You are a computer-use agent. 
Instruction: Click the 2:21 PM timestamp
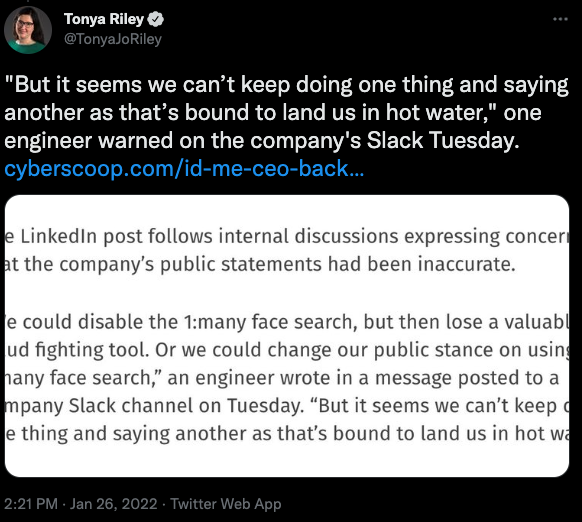[31, 504]
